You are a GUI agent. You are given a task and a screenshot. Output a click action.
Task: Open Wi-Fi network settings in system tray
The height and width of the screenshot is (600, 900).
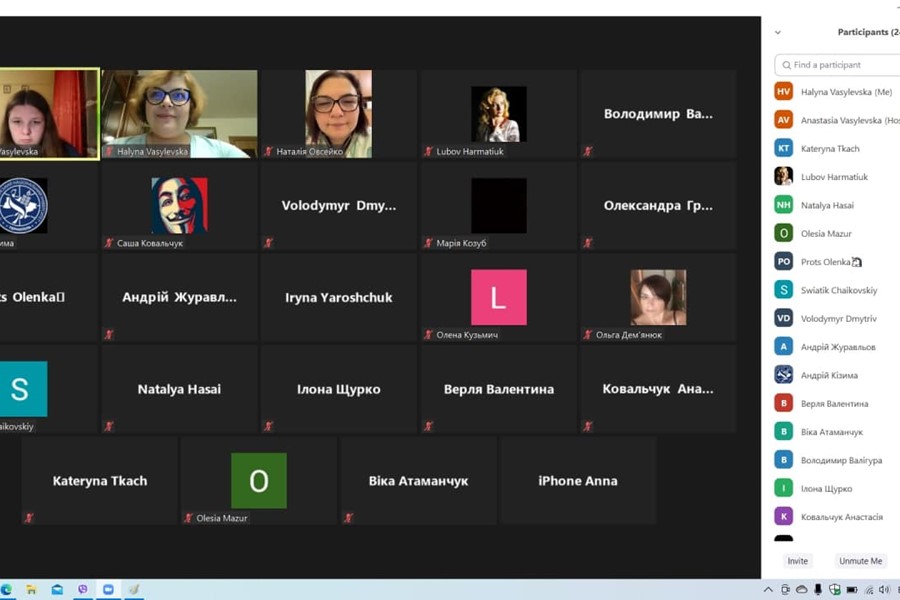(x=869, y=590)
